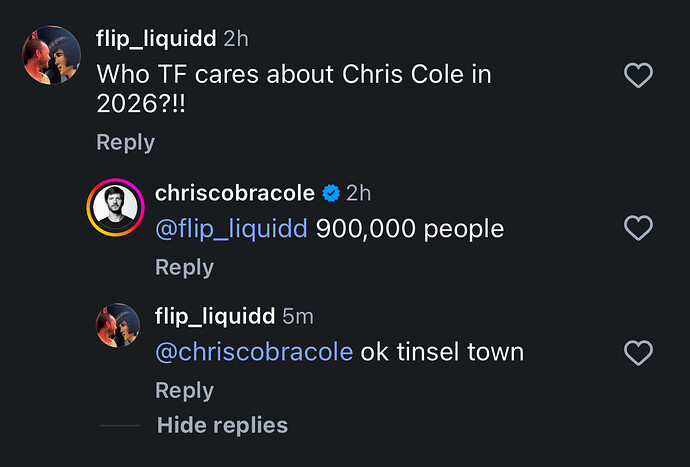
Task: Like flip_liquidd's "Who TF cares" comment
Action: (x=638, y=75)
